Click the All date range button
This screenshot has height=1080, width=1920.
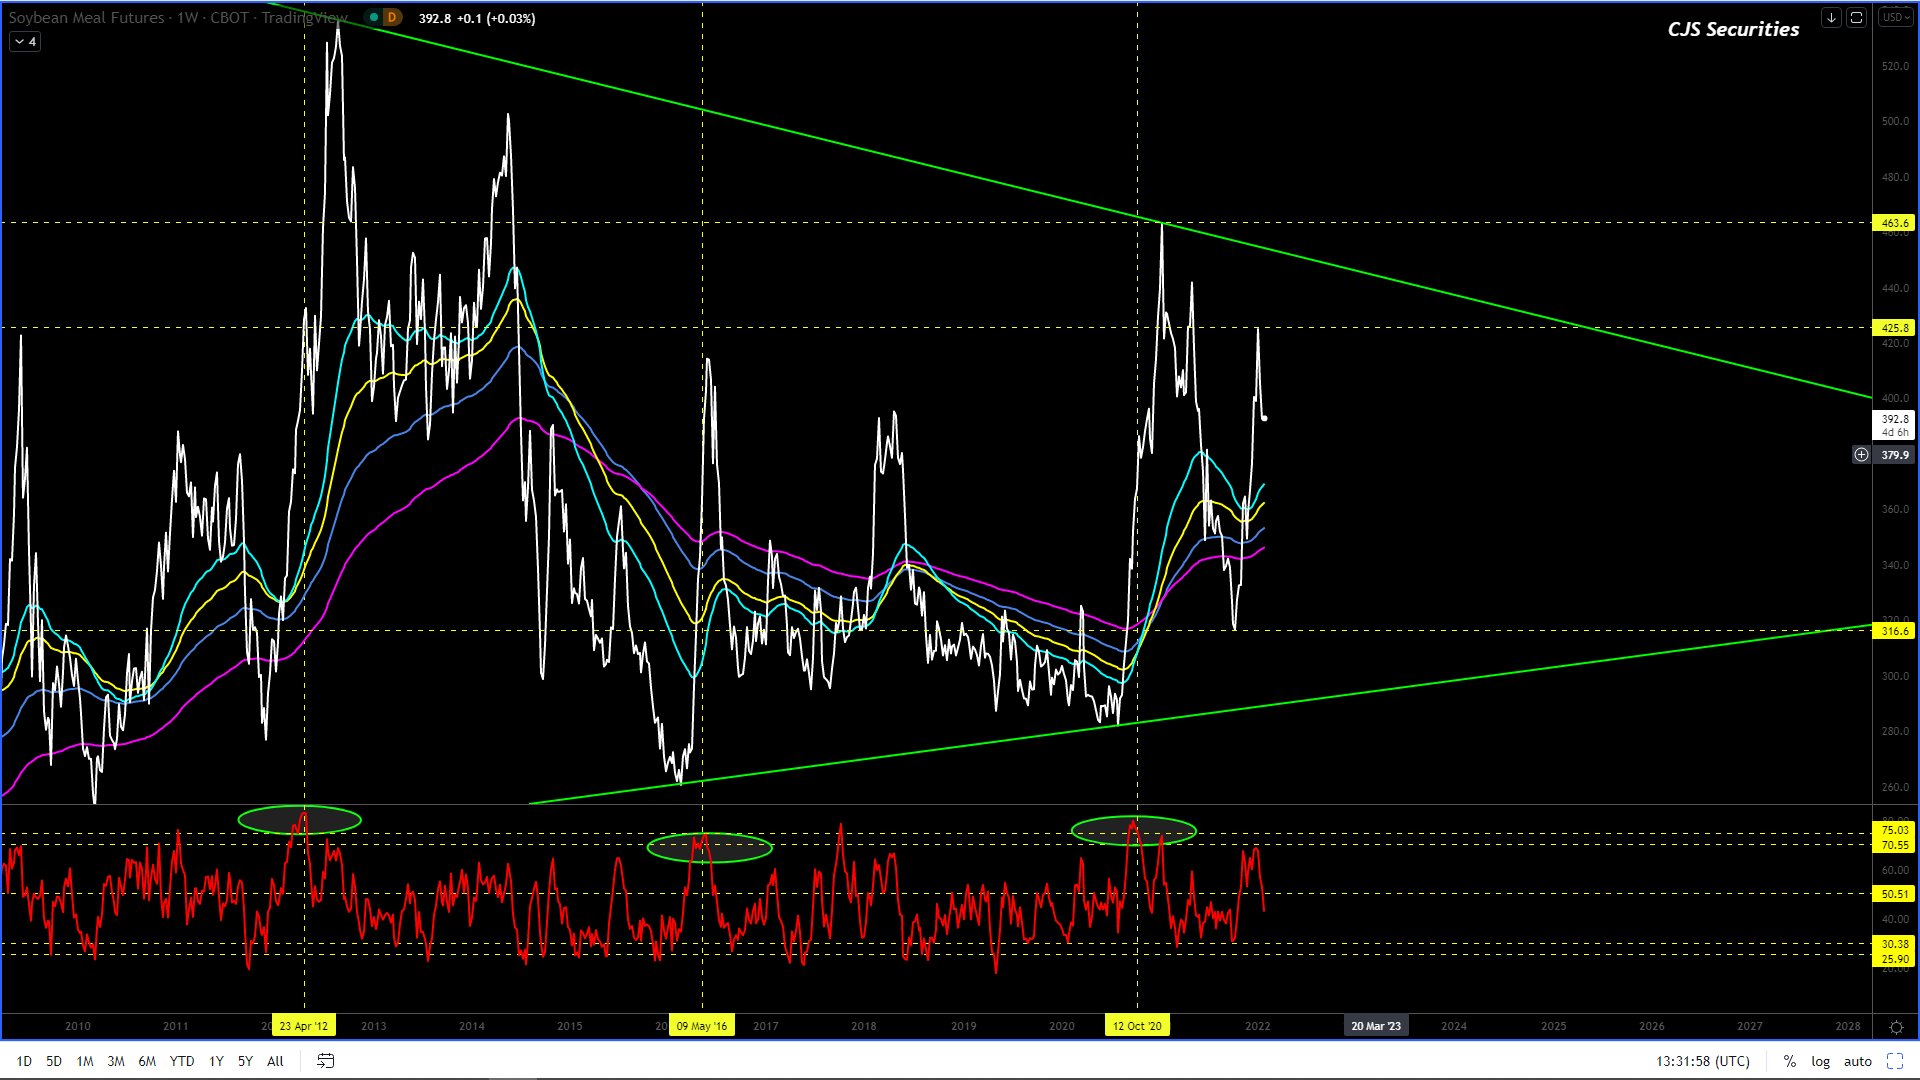(275, 1061)
